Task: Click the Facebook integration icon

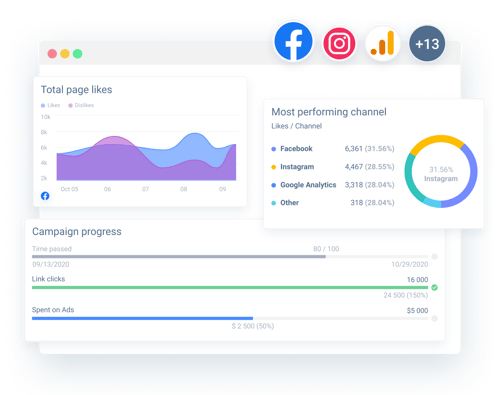Action: coord(293,42)
